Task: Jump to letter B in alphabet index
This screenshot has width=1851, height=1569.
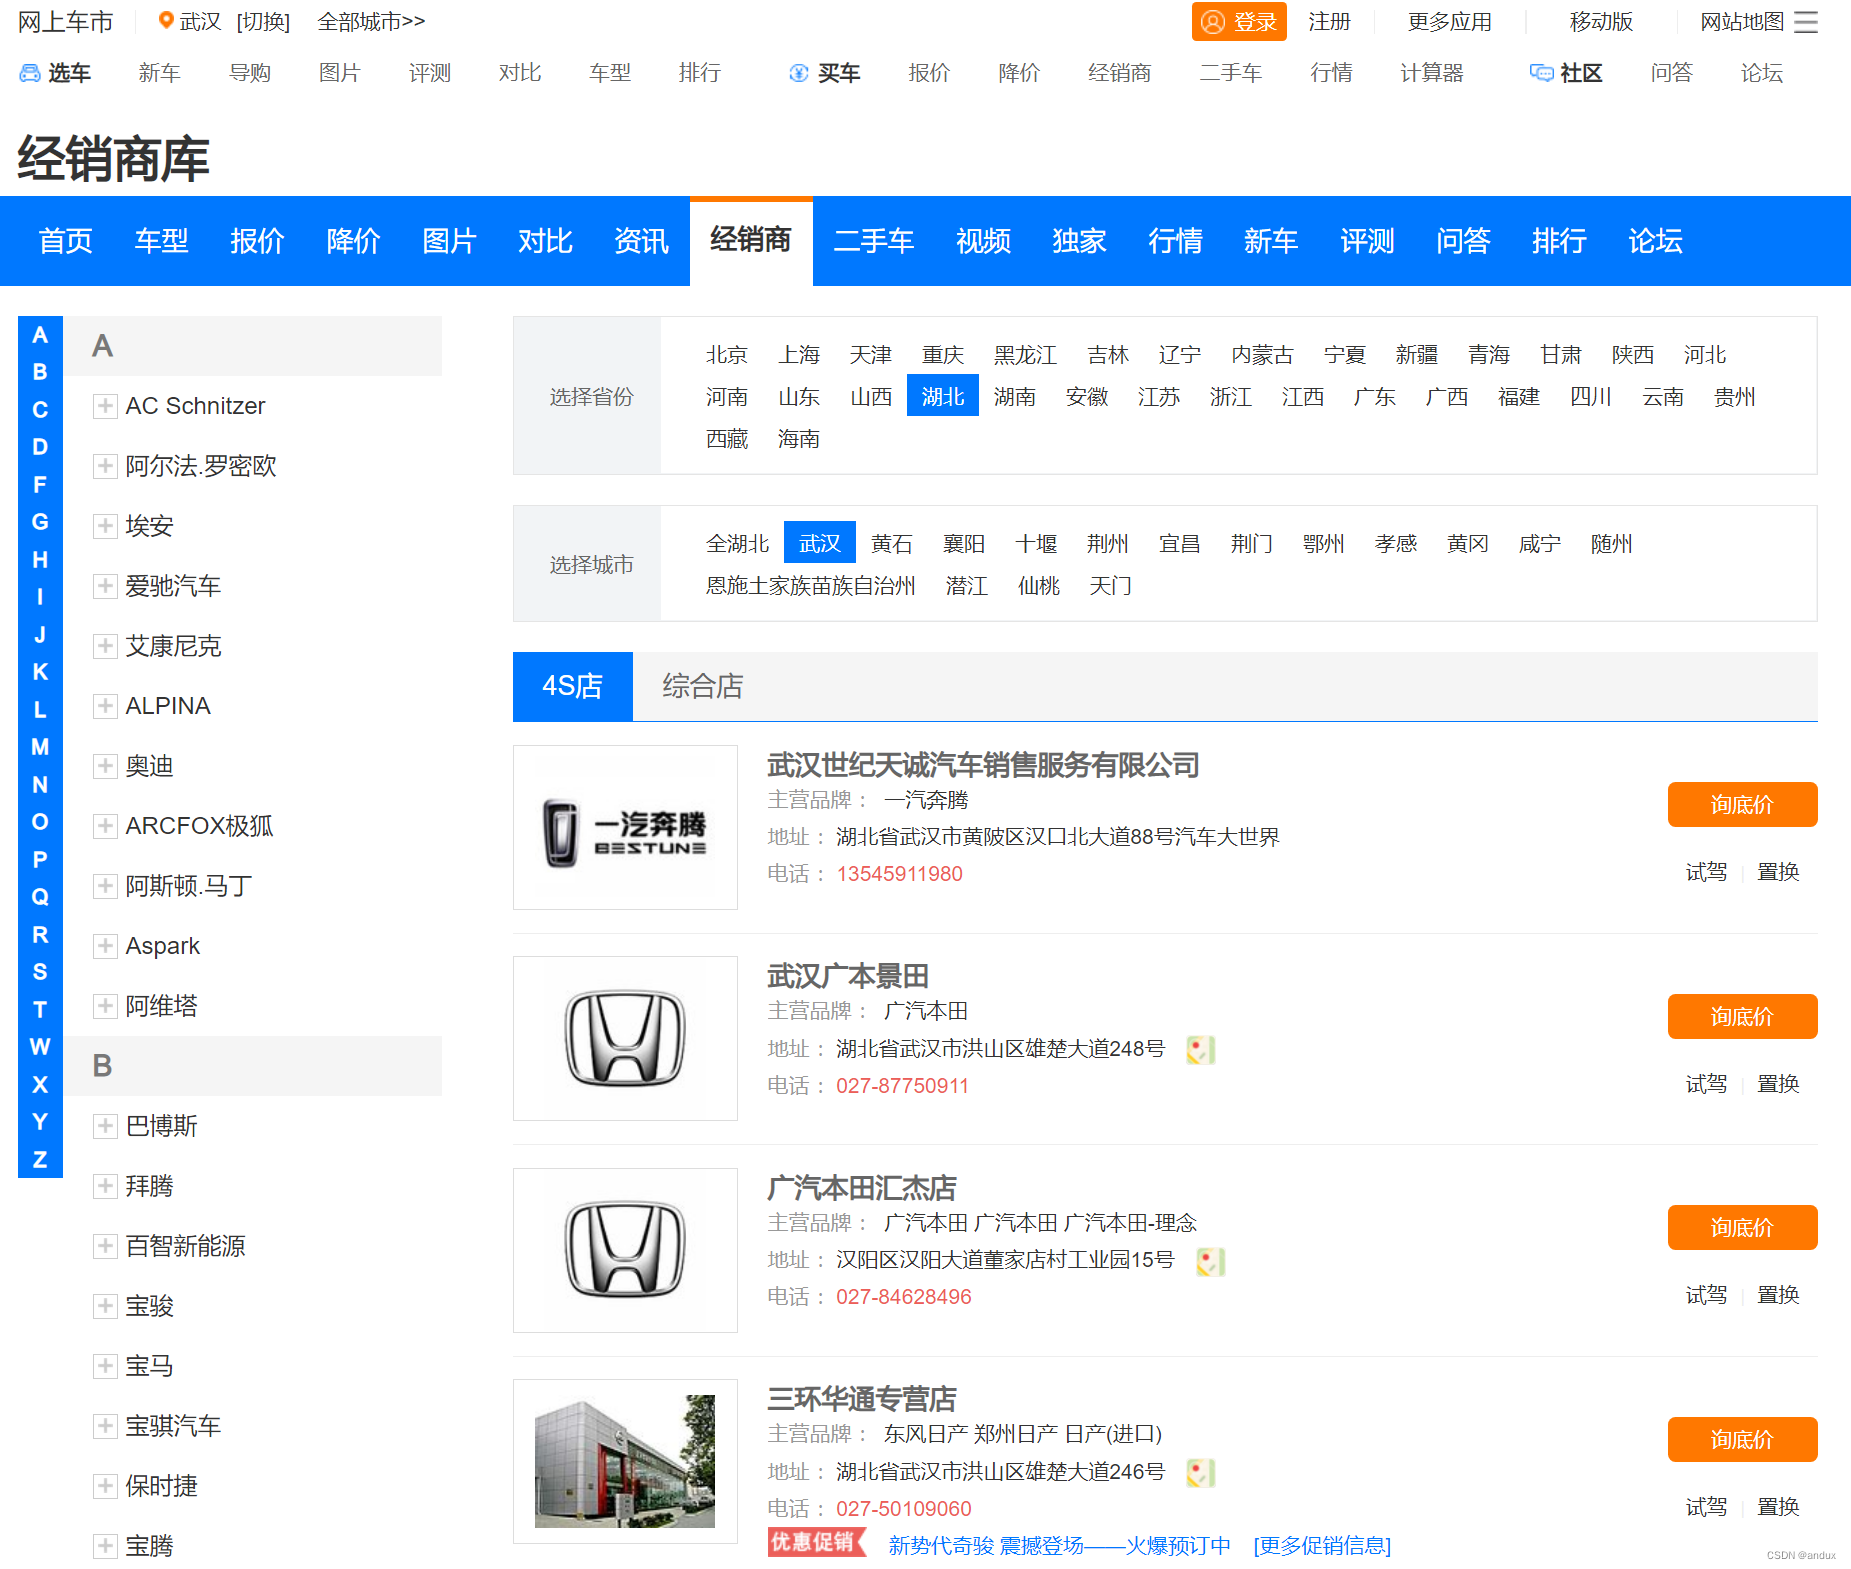Action: (40, 372)
